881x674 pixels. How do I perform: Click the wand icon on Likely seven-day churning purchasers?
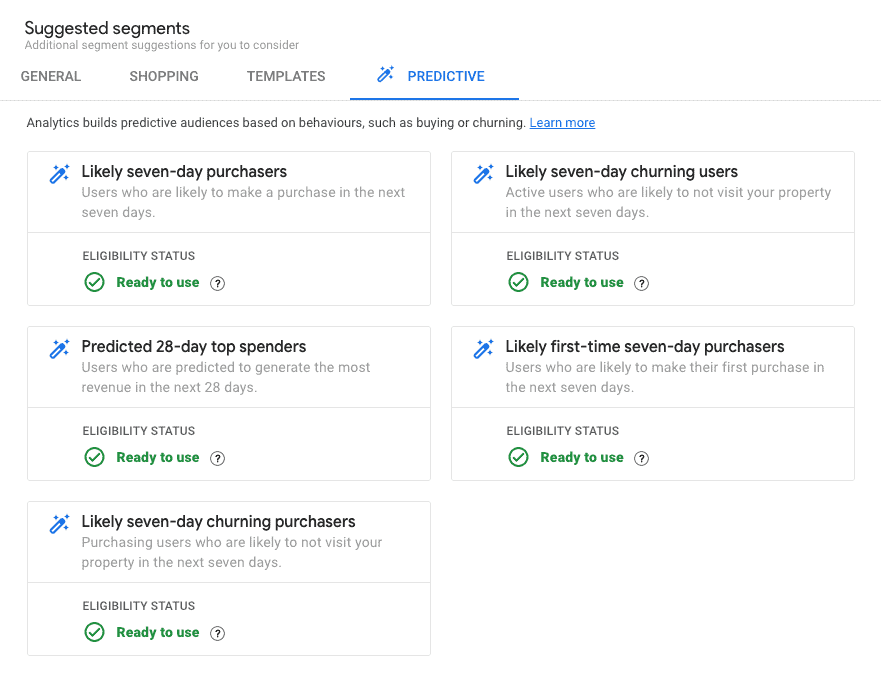[59, 523]
